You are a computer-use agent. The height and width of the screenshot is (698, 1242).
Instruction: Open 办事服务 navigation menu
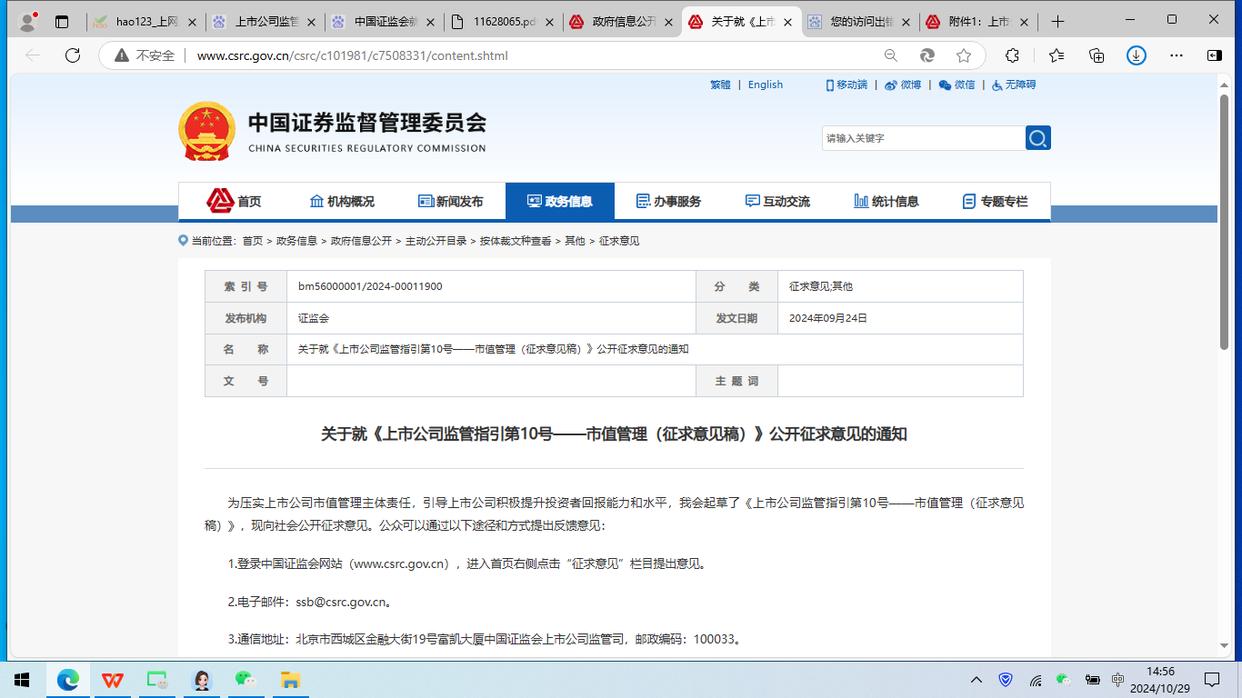[669, 201]
